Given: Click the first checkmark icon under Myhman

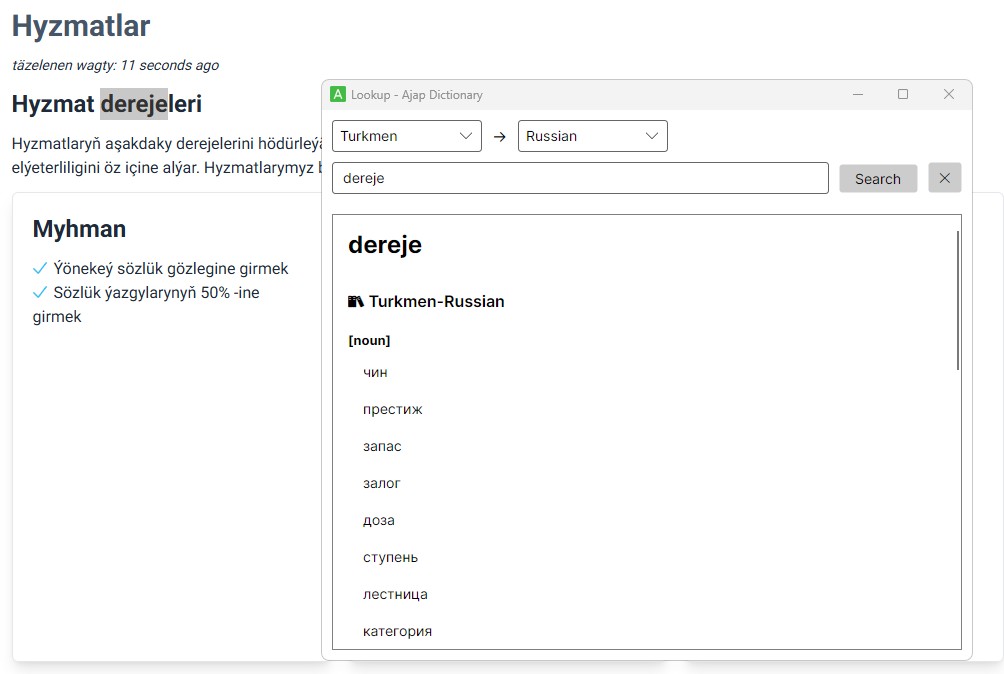Looking at the screenshot, I should coord(40,268).
